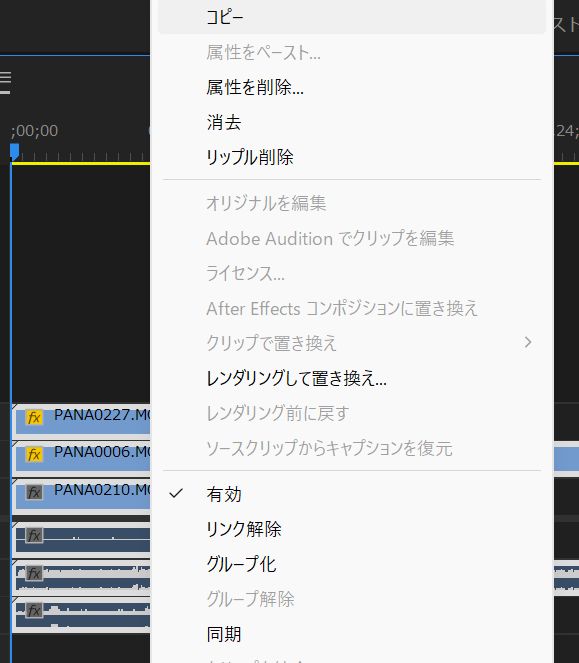Screen dimensions: 579x663
Task: Select the PANA0210 video clip
Action: click(83, 495)
